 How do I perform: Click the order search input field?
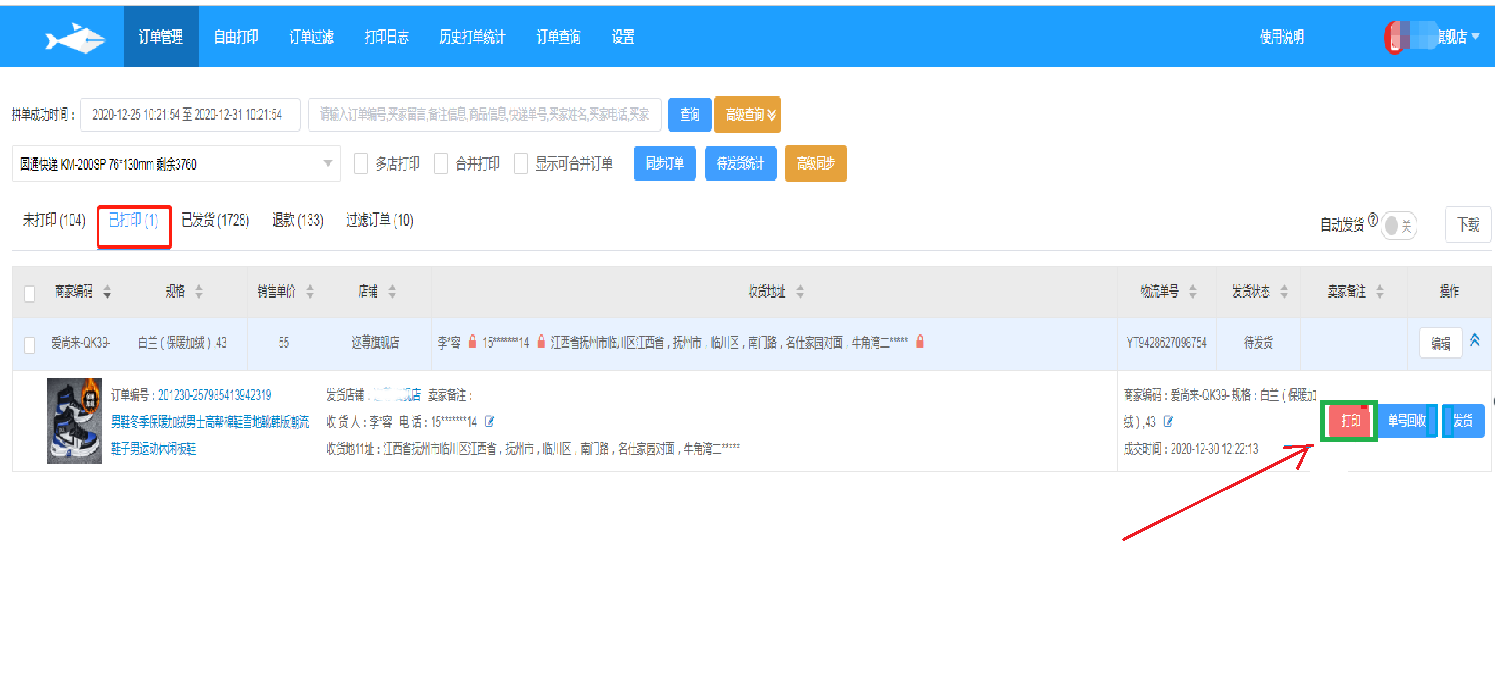coord(485,115)
